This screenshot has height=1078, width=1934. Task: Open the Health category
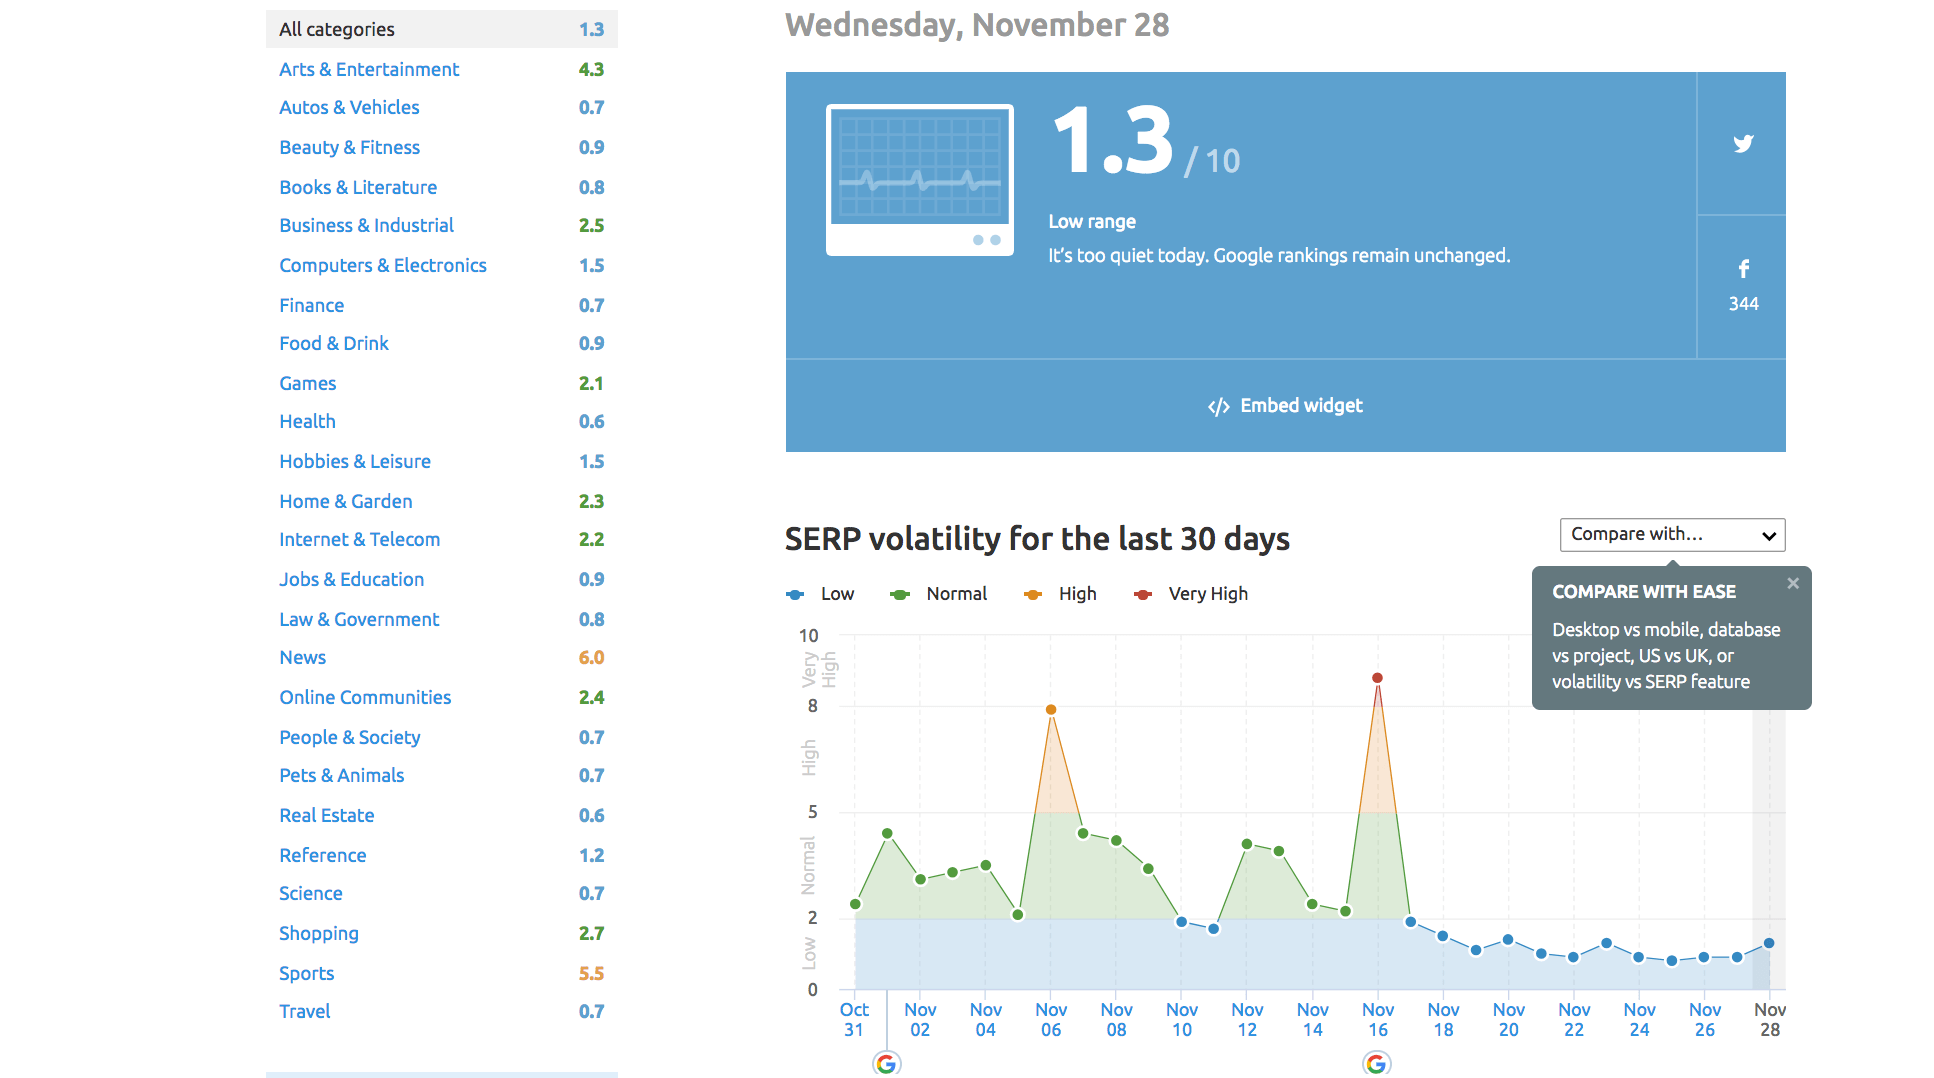[307, 421]
